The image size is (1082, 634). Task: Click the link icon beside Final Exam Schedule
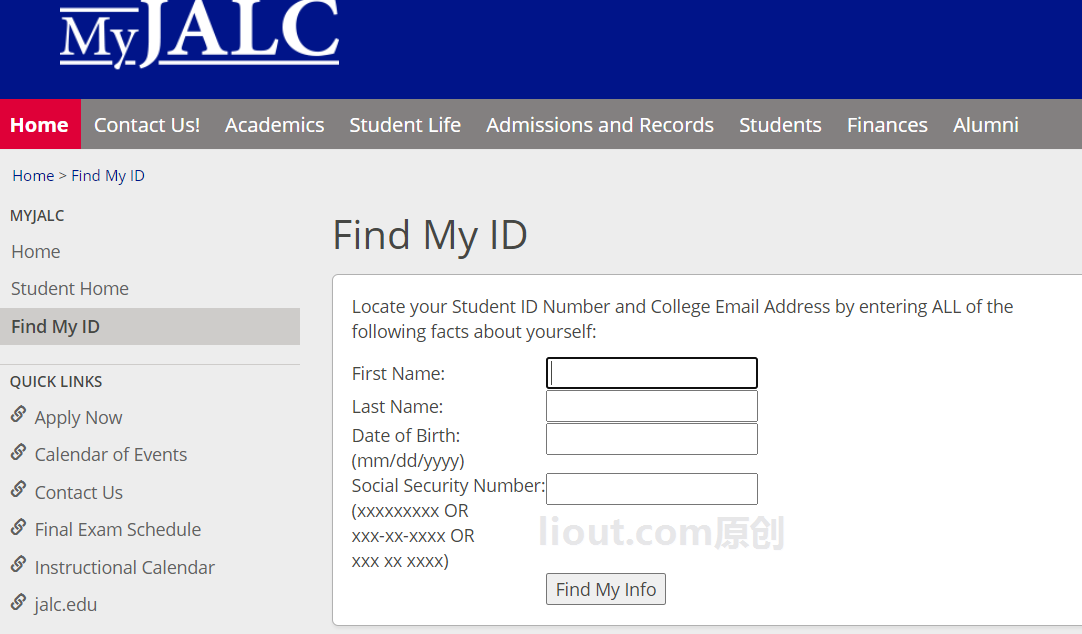[x=19, y=527]
